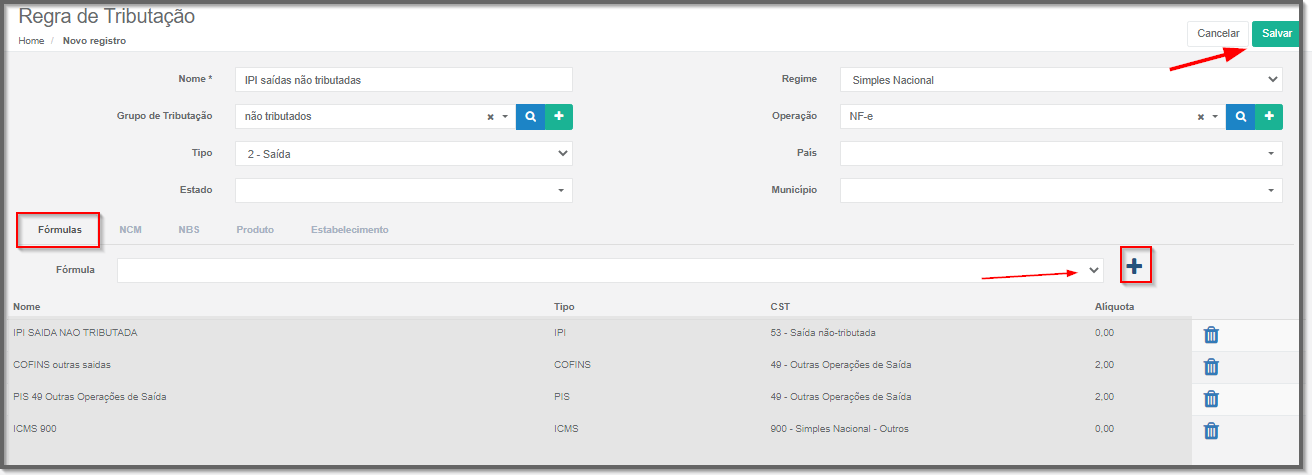The image size is (1312, 475).
Task: Click the Nome input field
Action: coord(403,80)
